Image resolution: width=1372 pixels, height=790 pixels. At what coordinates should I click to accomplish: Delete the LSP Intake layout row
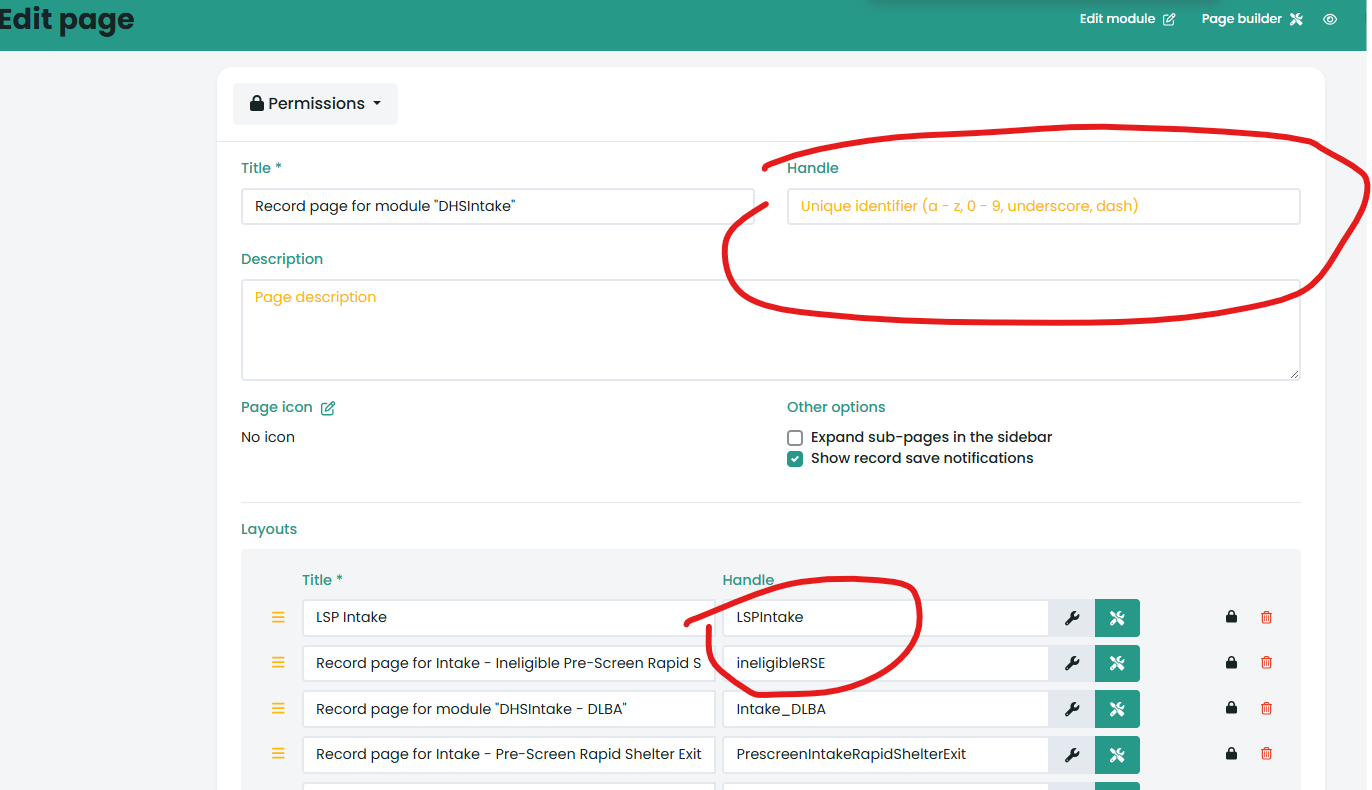(1266, 618)
